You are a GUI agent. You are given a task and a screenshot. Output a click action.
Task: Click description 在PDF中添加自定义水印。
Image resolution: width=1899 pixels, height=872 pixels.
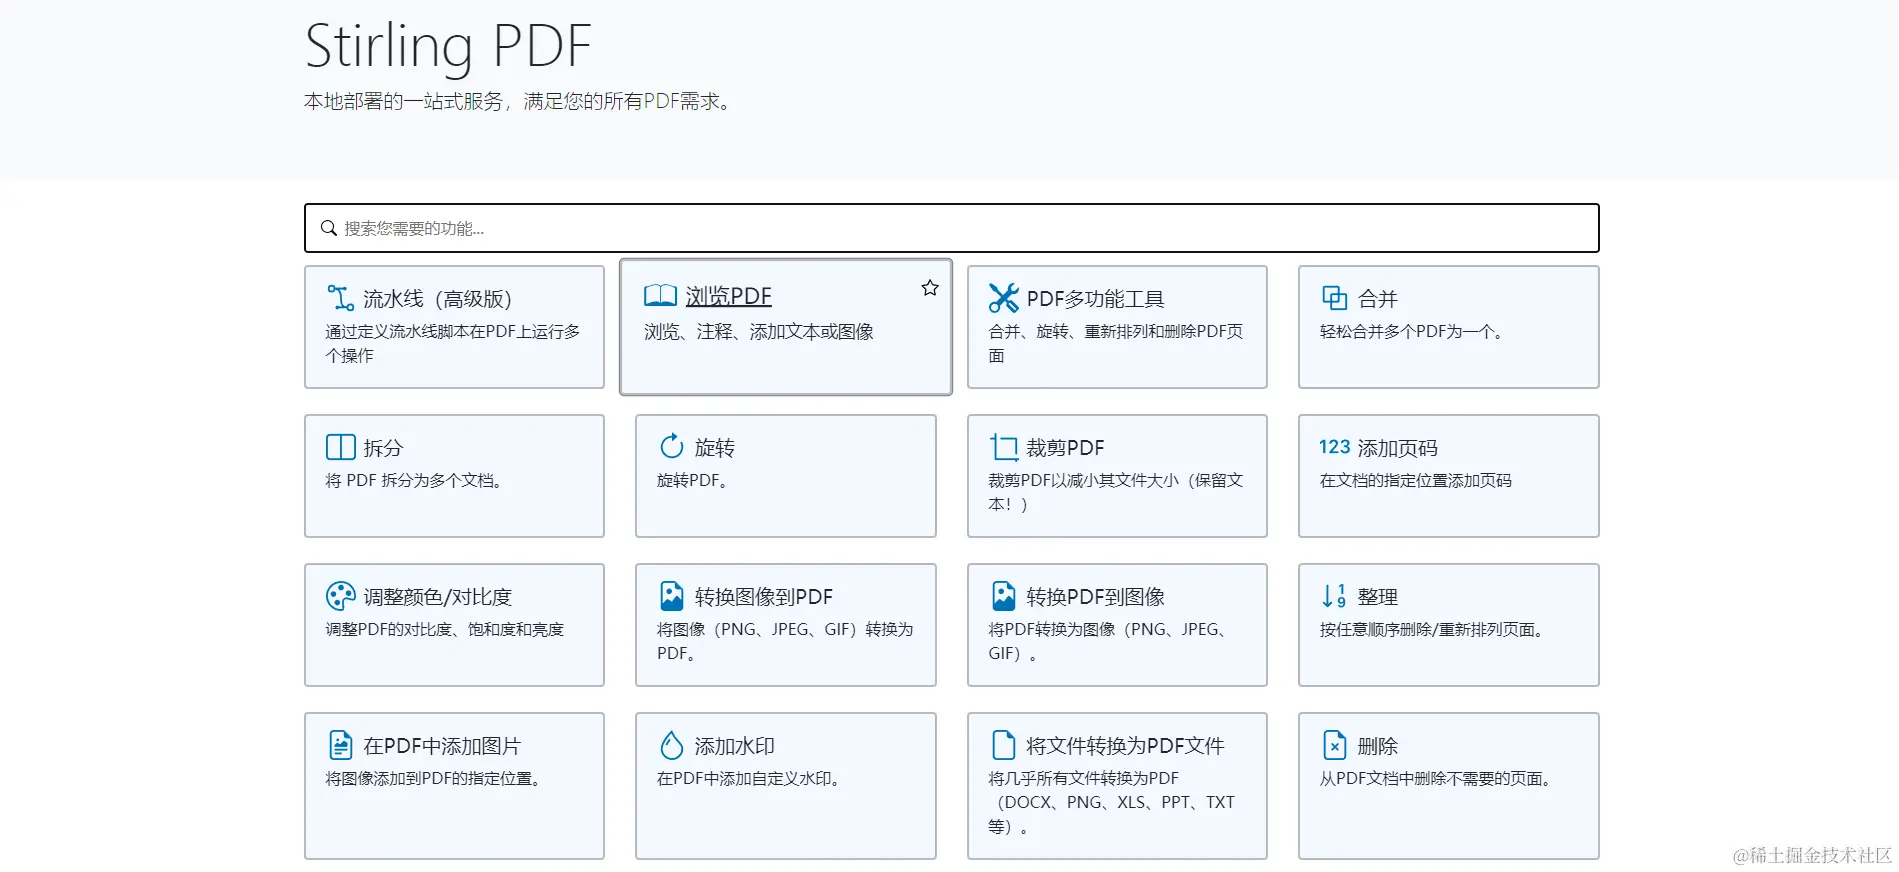[748, 778]
